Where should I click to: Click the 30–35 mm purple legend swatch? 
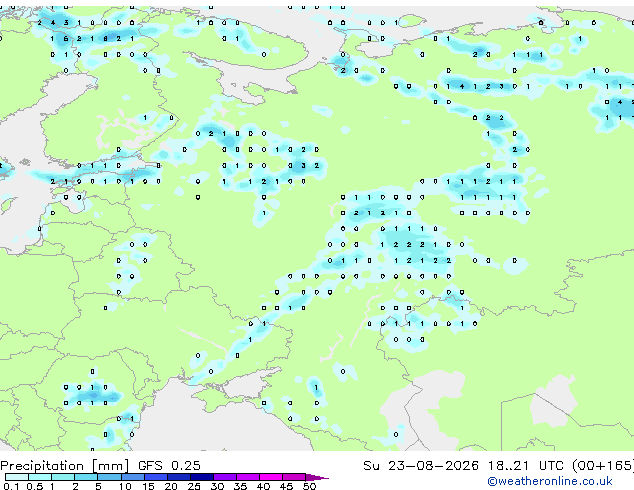[225, 477]
